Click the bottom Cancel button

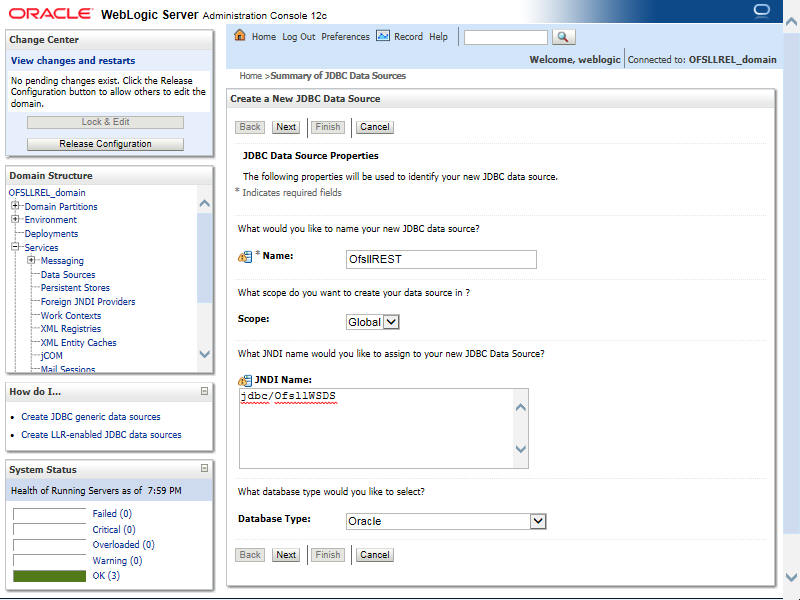pos(374,555)
